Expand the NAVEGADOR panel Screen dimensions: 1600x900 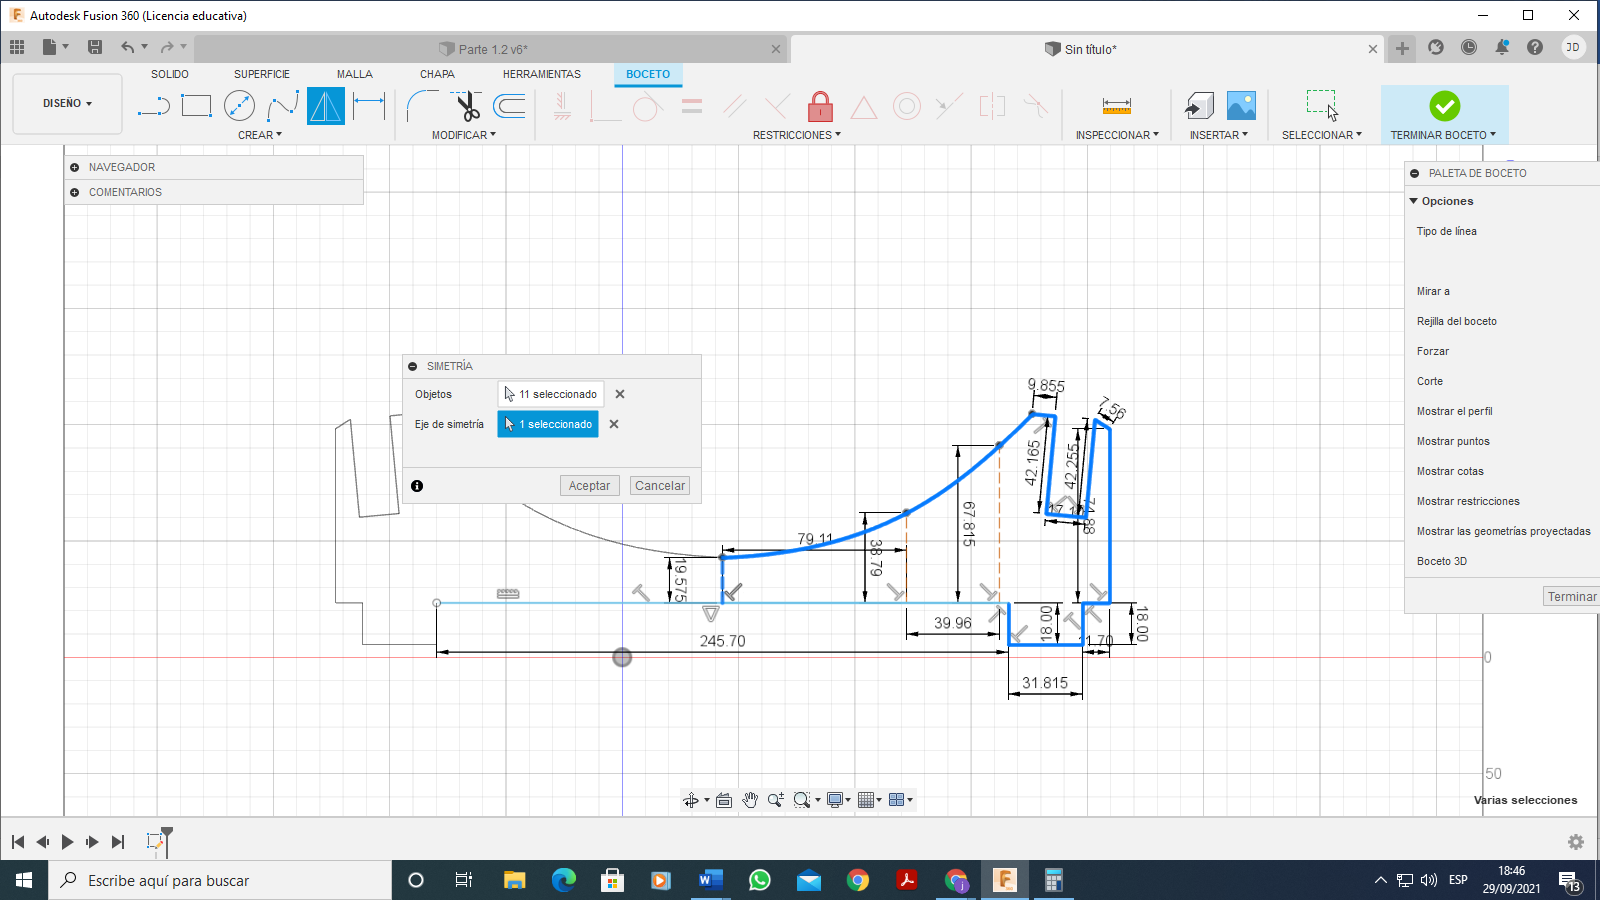click(75, 167)
